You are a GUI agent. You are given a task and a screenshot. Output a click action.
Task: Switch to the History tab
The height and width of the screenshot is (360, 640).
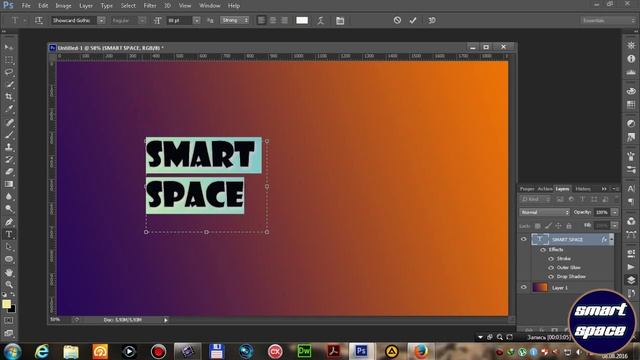pyautogui.click(x=583, y=189)
